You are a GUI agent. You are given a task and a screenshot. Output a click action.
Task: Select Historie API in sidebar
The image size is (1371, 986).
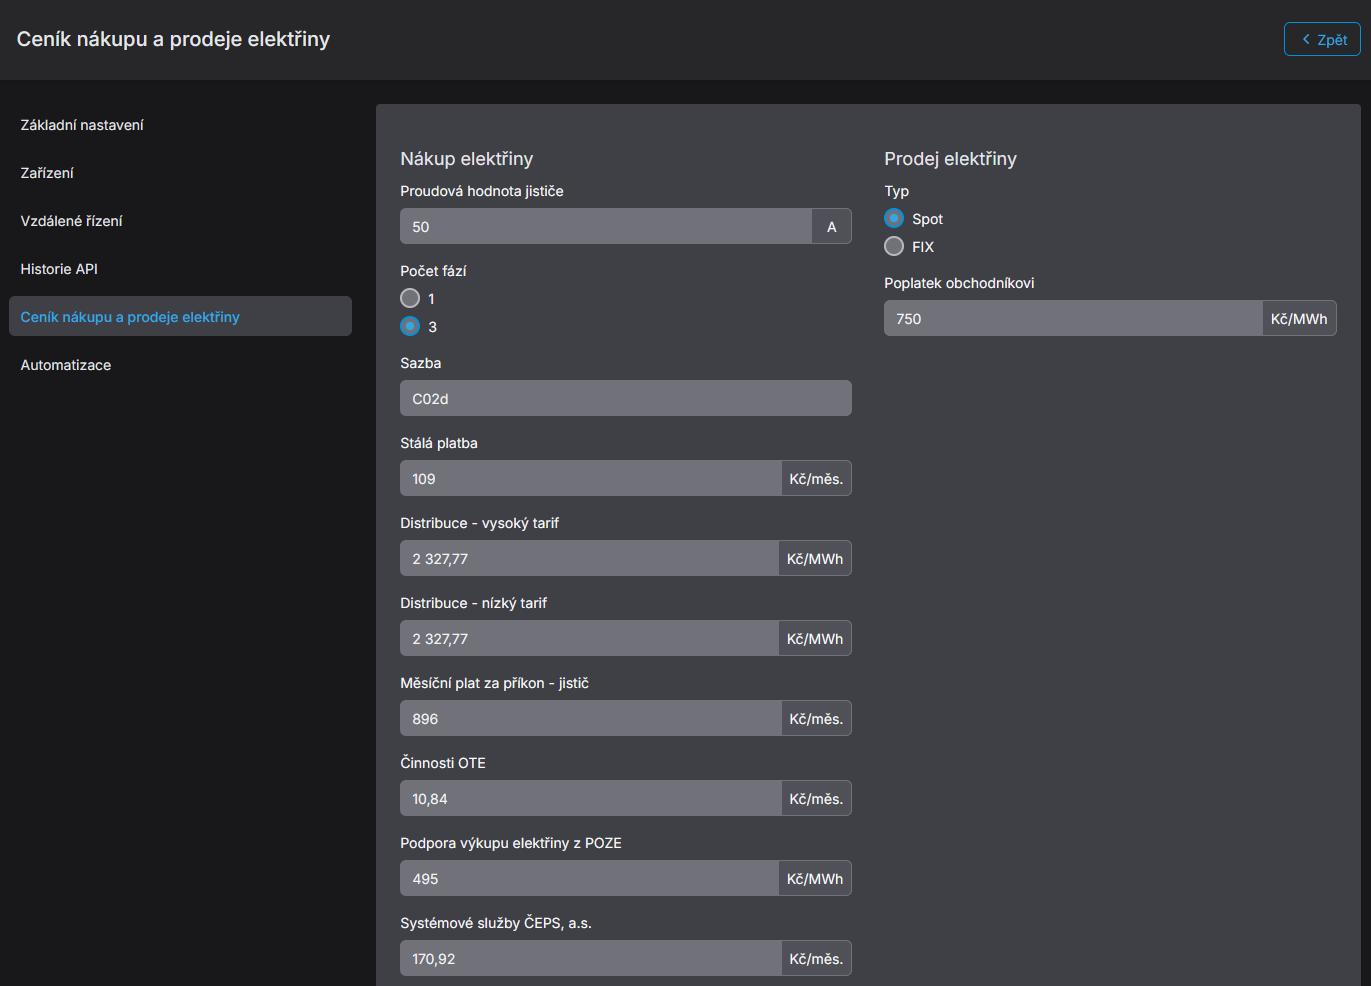(59, 269)
